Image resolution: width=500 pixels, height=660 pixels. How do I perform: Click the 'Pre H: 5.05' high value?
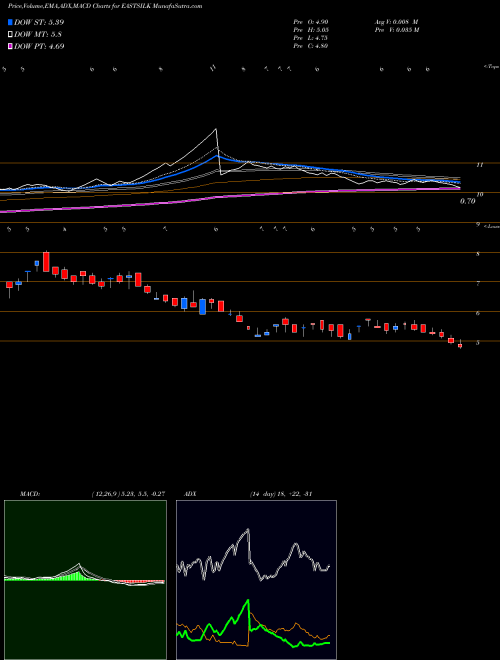311,30
